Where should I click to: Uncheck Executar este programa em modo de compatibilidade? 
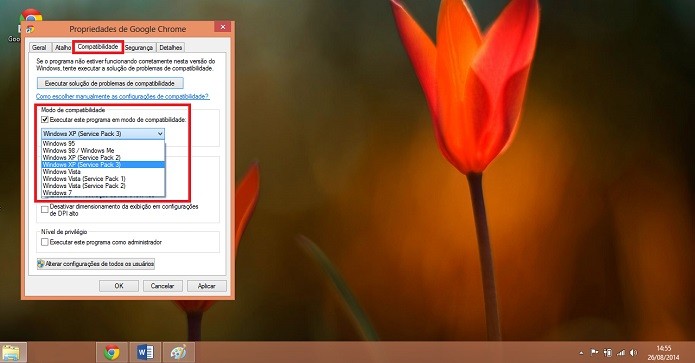coord(45,120)
